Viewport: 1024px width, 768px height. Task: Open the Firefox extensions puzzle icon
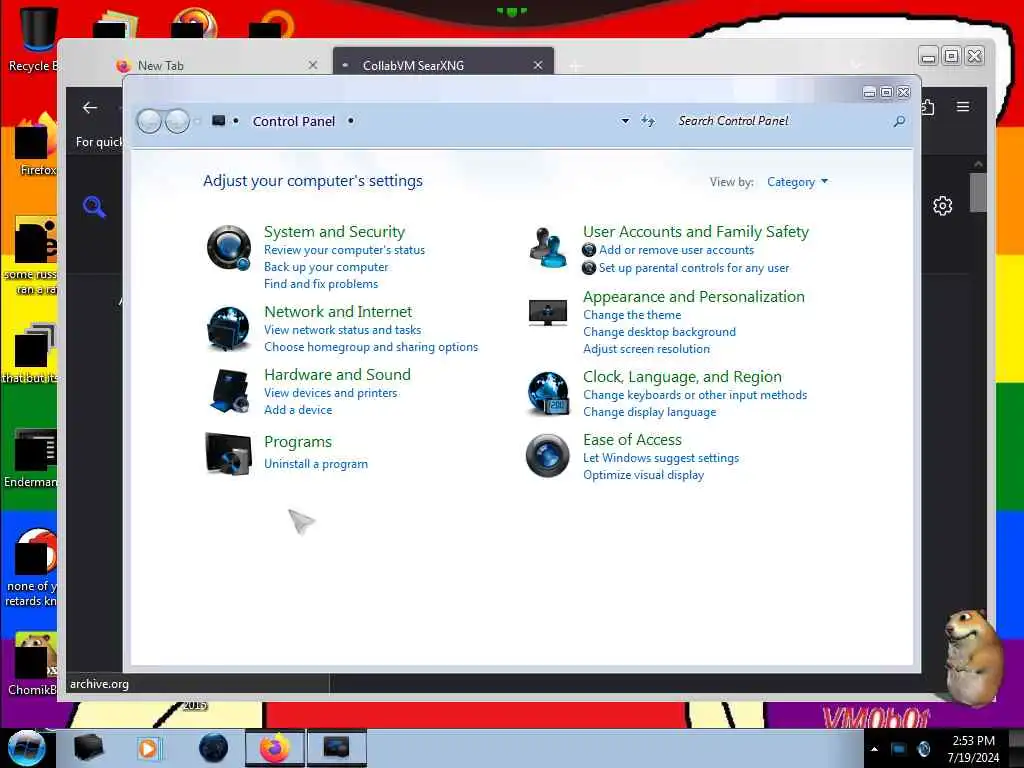(928, 106)
